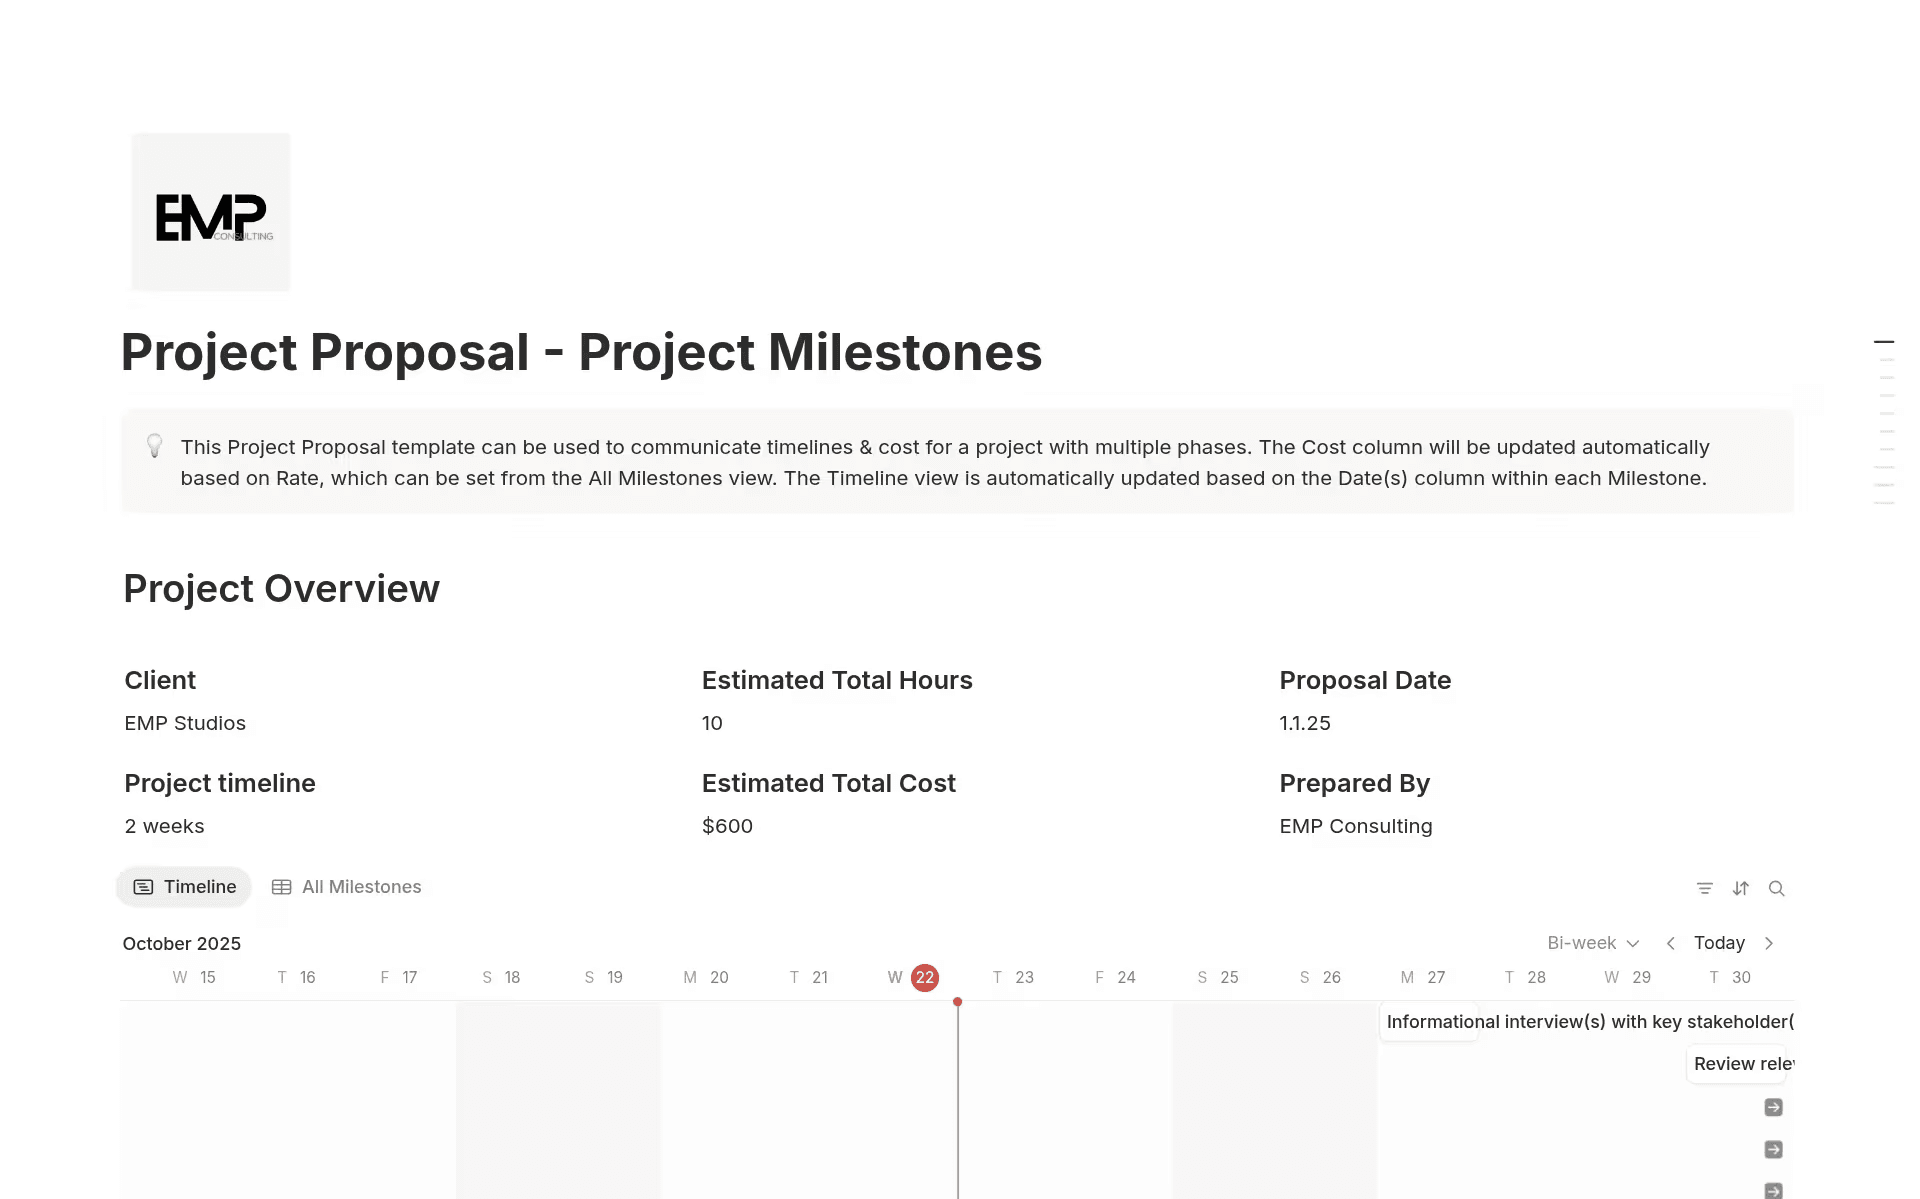
Task: Switch to the All Milestones tab
Action: 361,887
